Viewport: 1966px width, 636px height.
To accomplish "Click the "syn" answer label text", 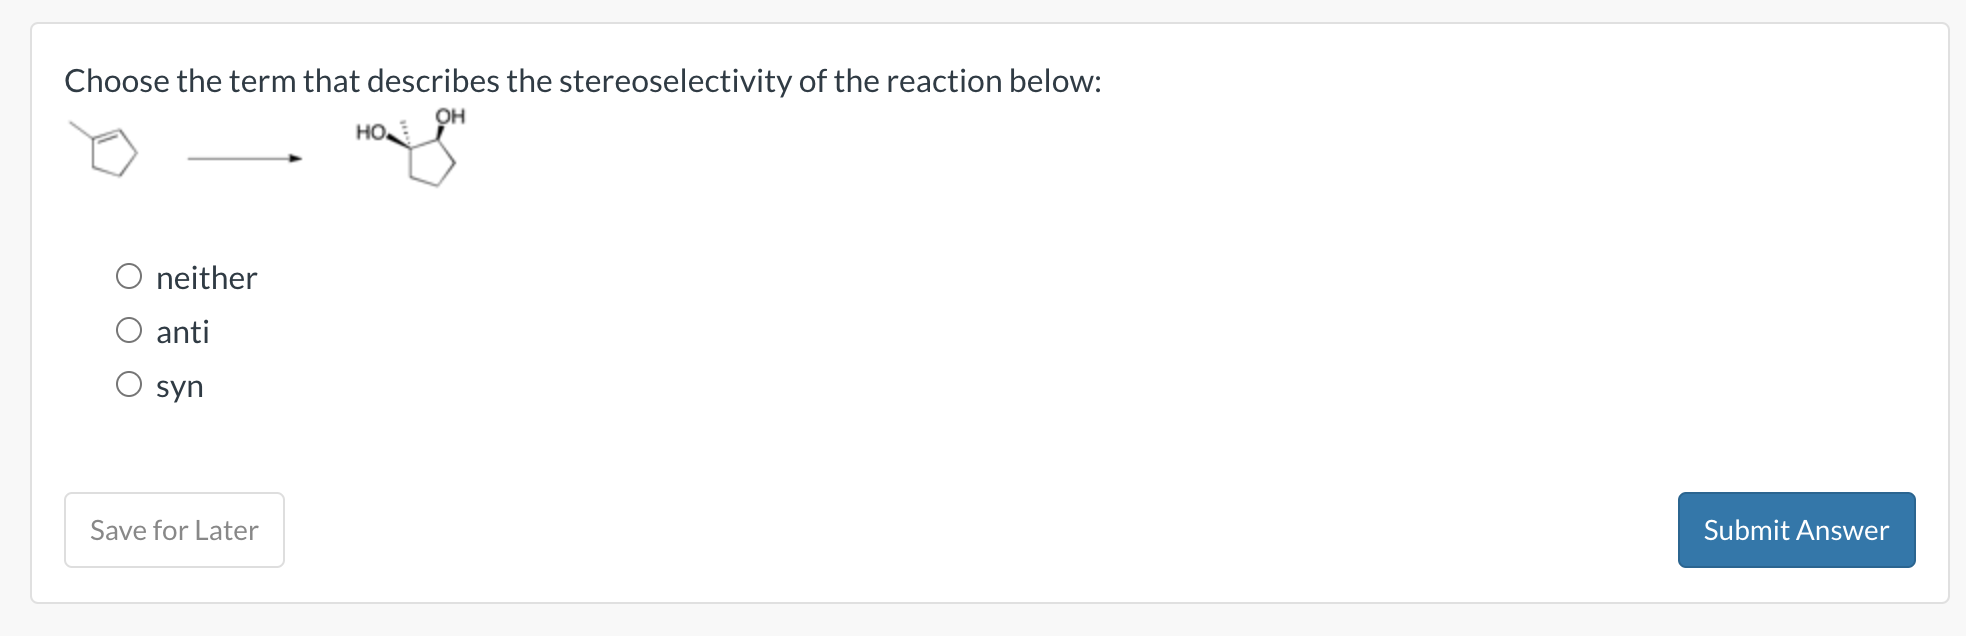I will pos(179,385).
